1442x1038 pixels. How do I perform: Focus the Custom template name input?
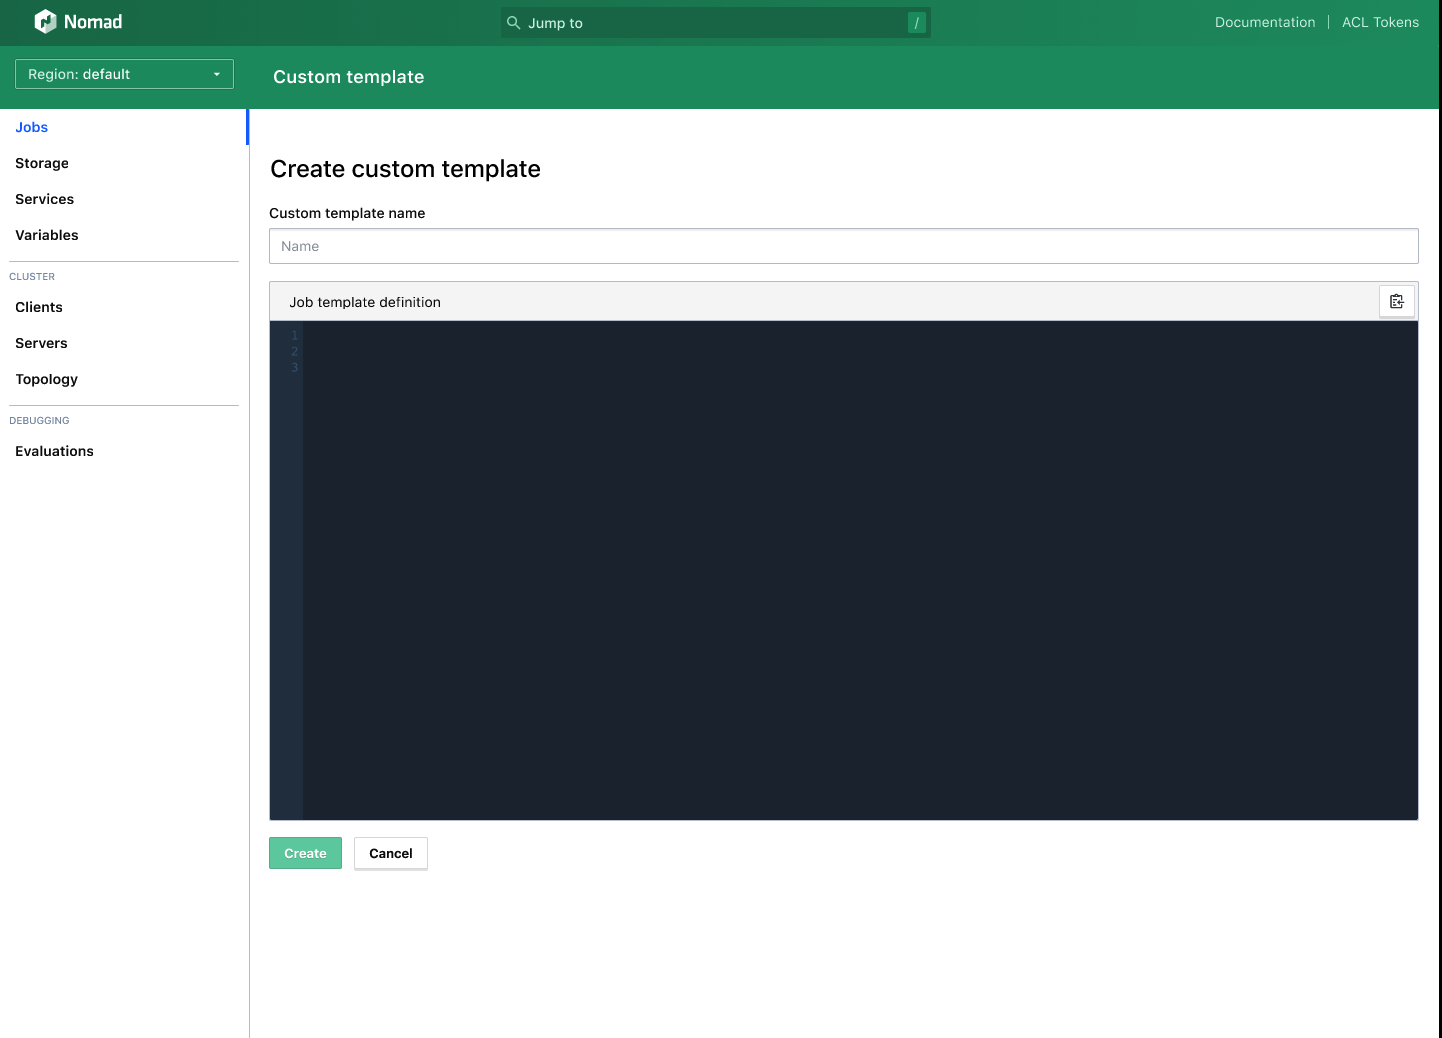844,246
